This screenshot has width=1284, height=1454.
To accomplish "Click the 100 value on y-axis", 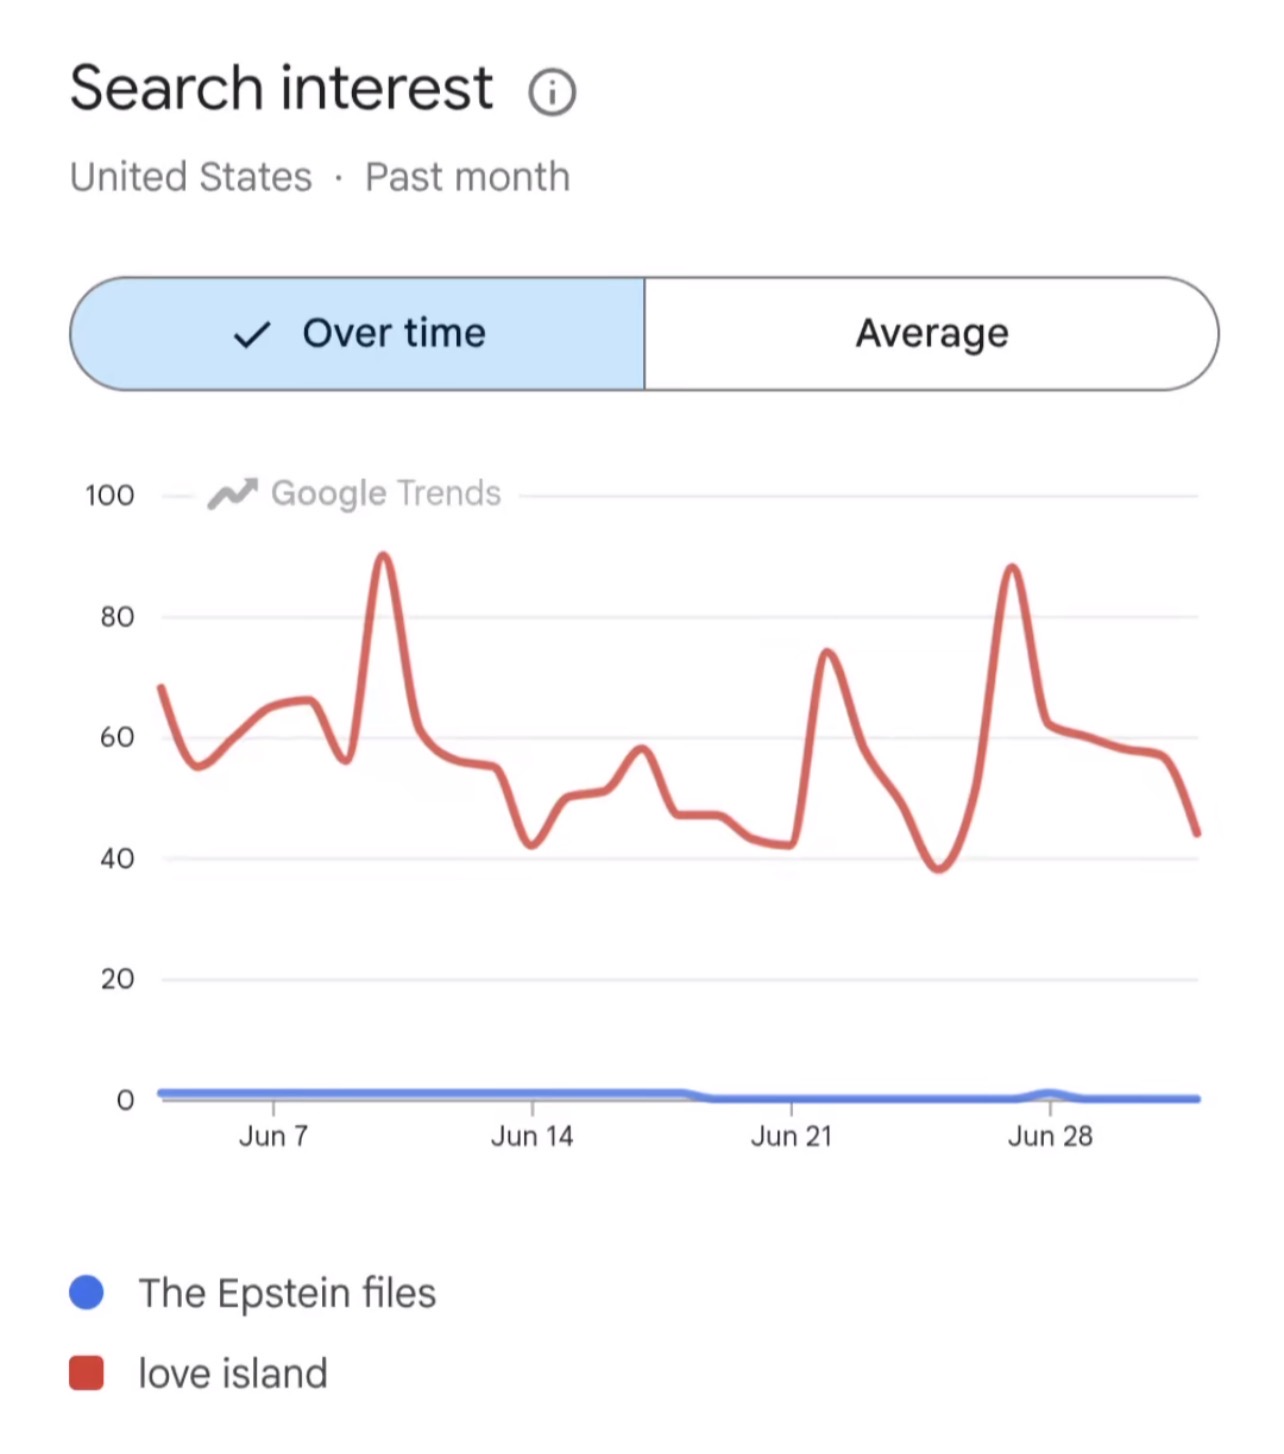I will [110, 495].
